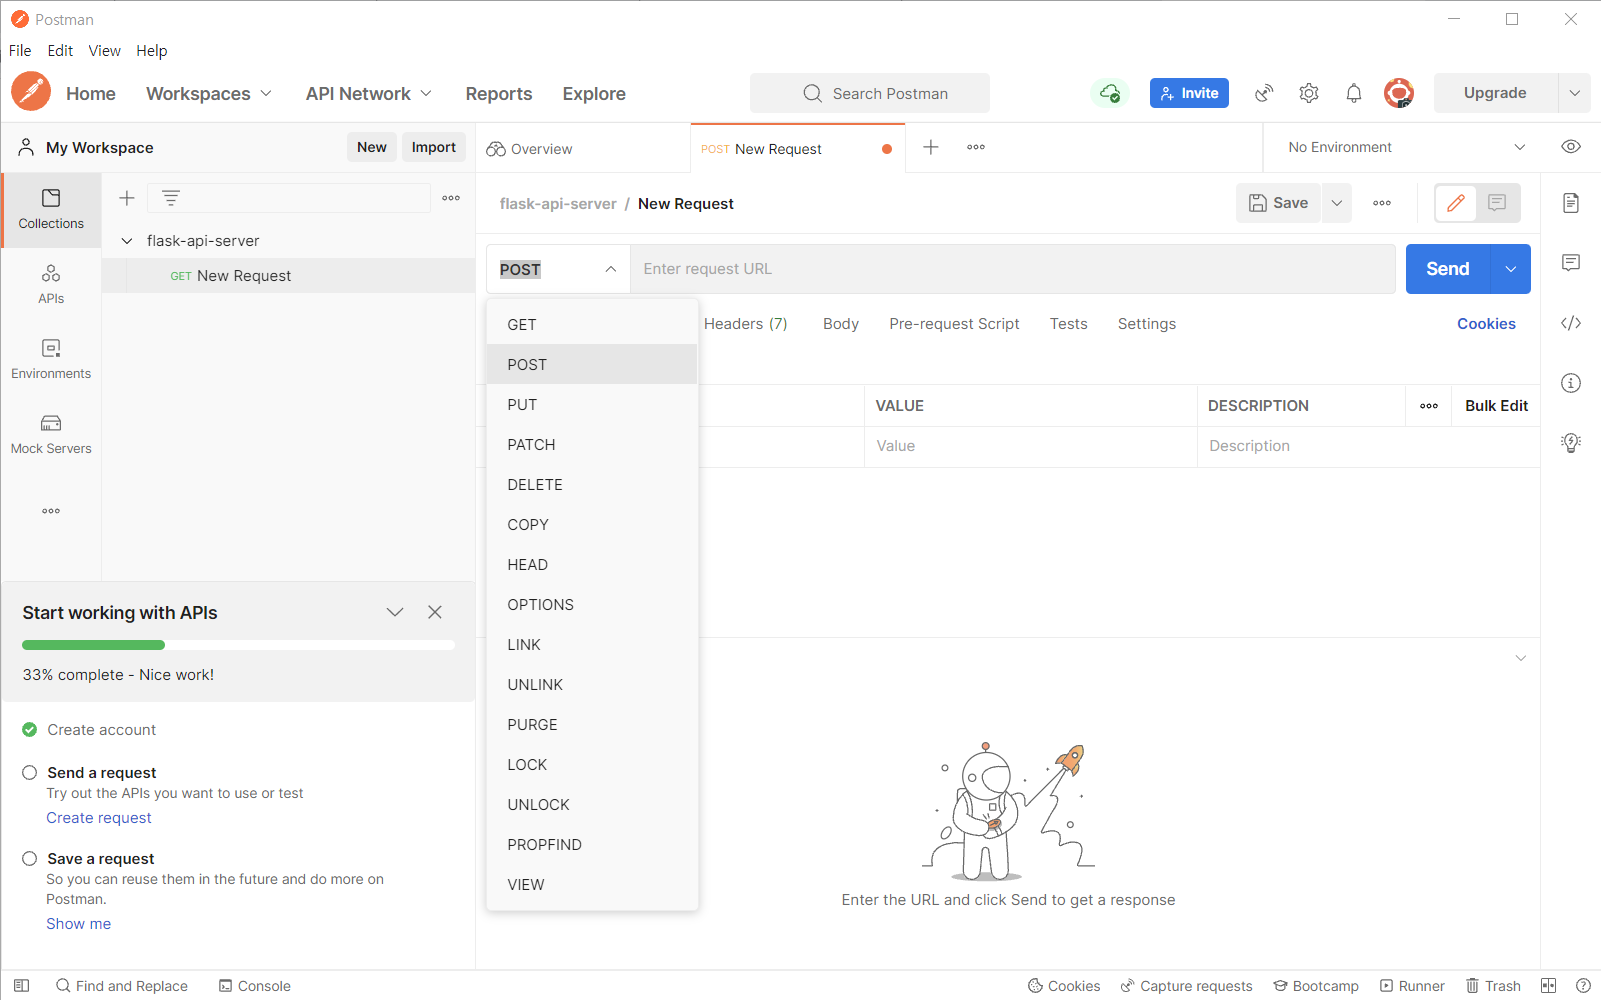Open the settings gear icon
1601x1000 pixels.
1309,93
